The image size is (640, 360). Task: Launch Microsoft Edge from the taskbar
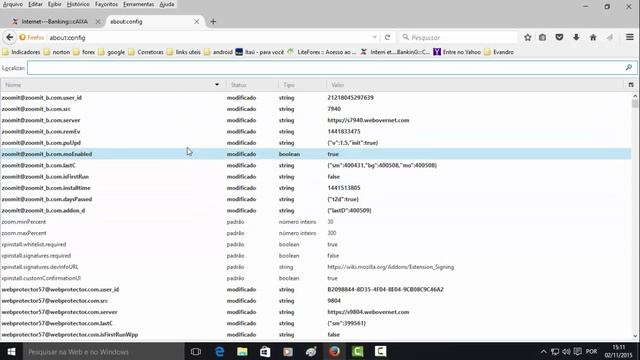(219, 351)
